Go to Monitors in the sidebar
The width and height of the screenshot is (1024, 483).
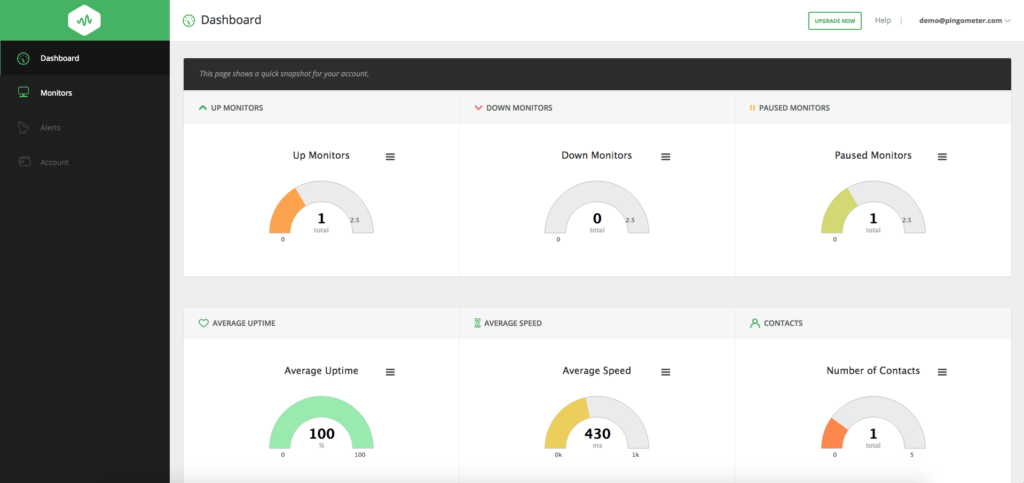(56, 93)
